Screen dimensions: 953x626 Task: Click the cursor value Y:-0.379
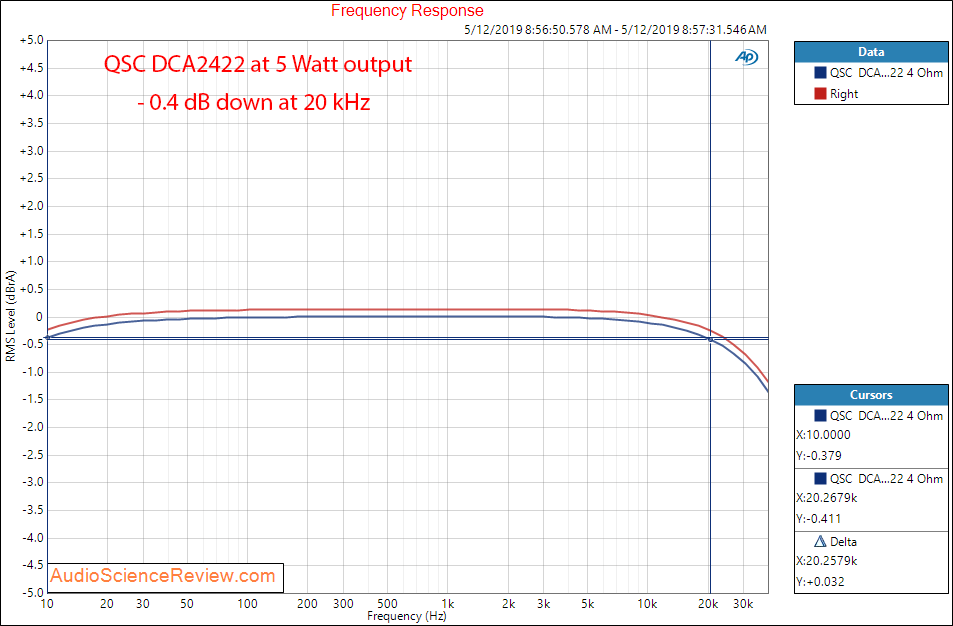(819, 456)
